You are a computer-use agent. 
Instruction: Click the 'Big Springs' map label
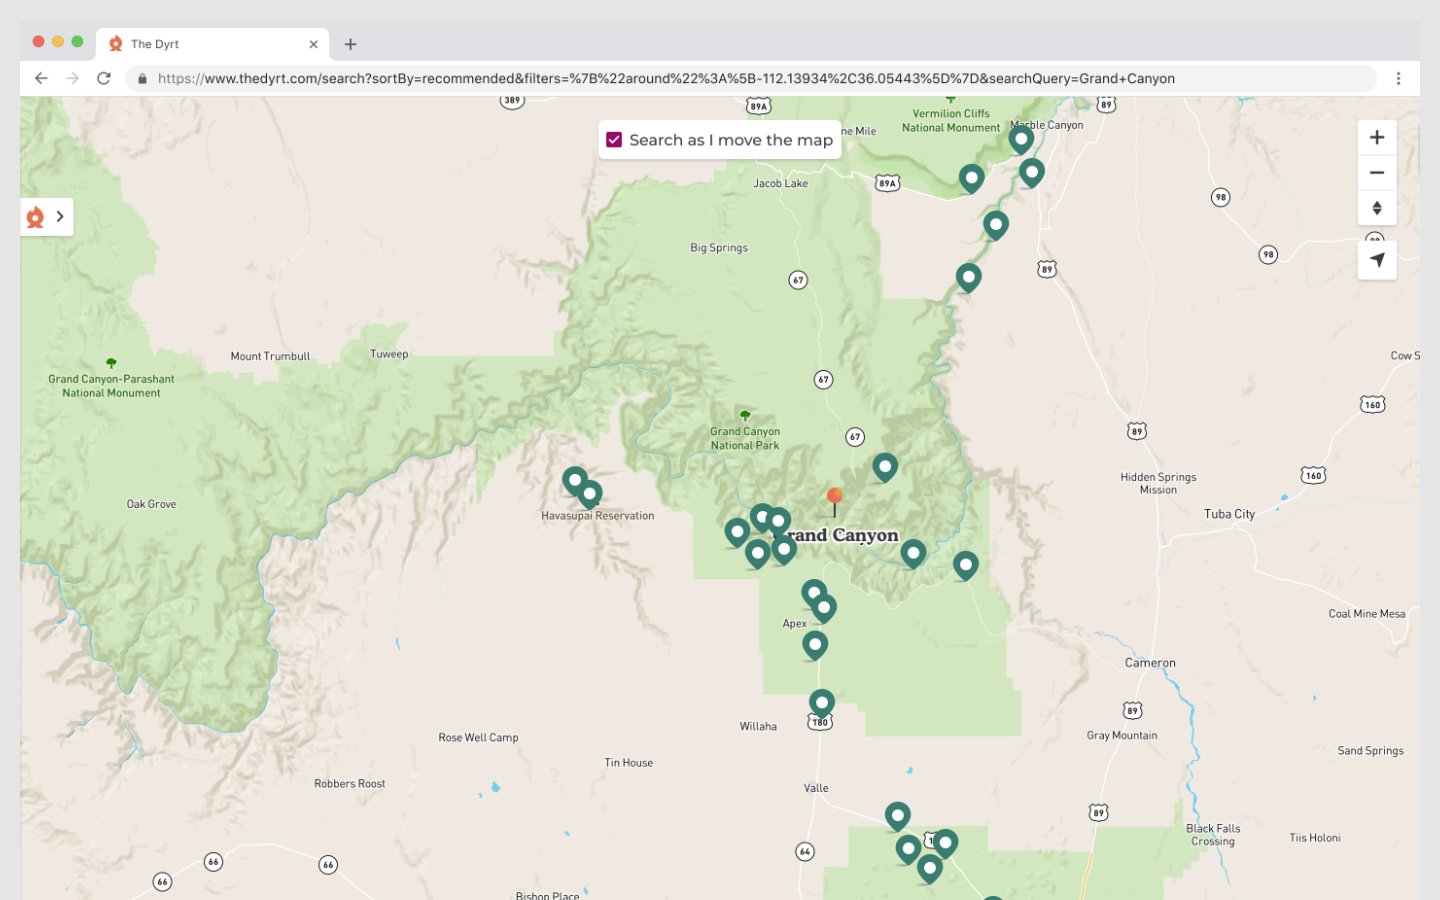pos(719,248)
